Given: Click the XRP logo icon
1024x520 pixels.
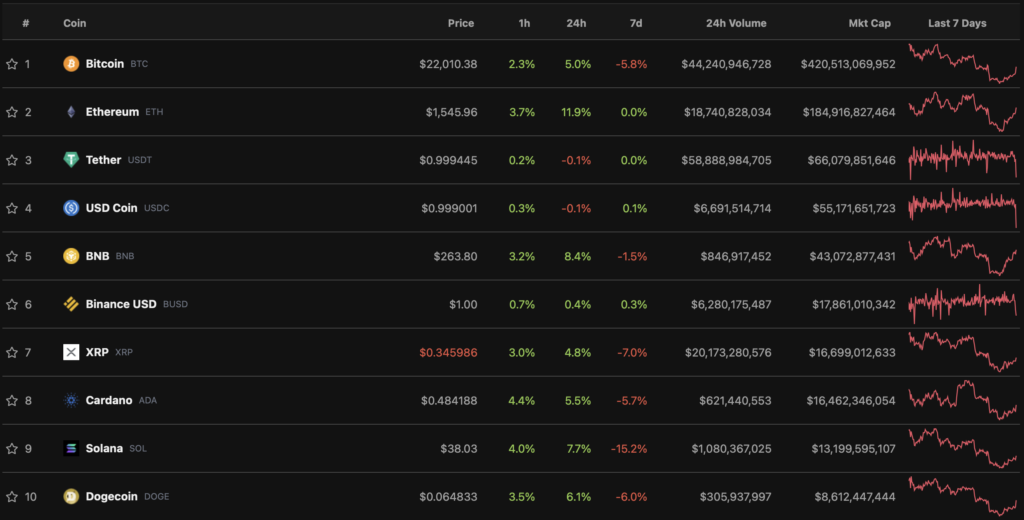Looking at the screenshot, I should pos(71,352).
